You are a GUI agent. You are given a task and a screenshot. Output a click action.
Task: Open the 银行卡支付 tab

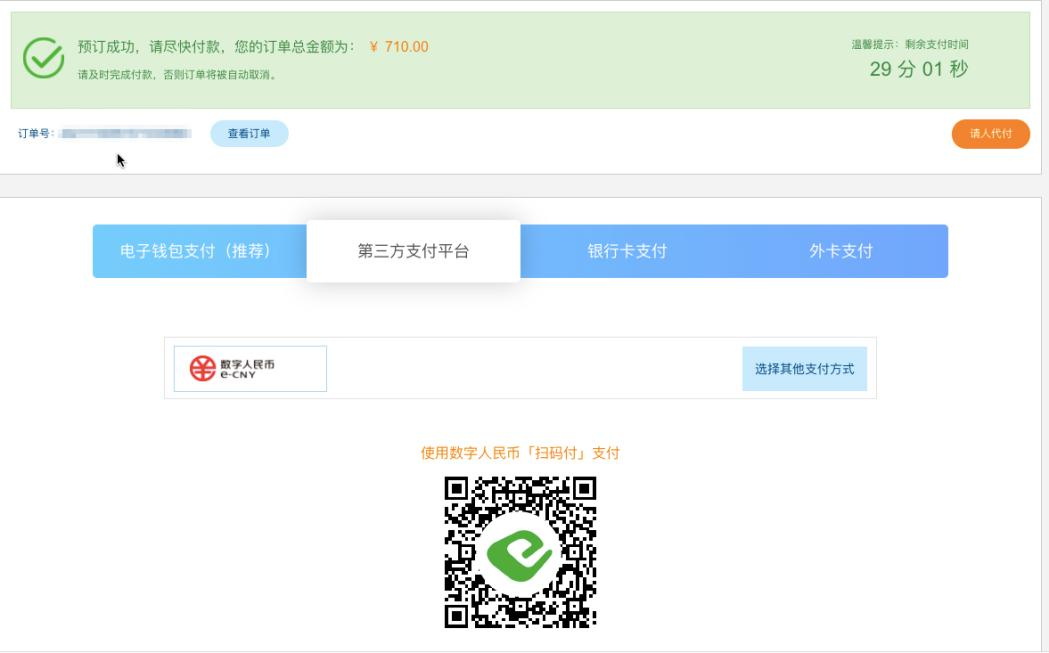tap(627, 251)
